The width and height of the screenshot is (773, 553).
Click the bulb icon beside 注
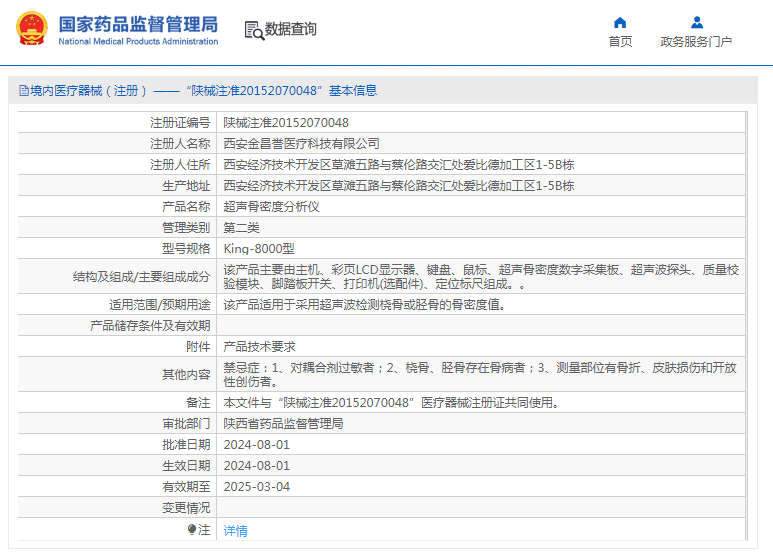pyautogui.click(x=192, y=529)
